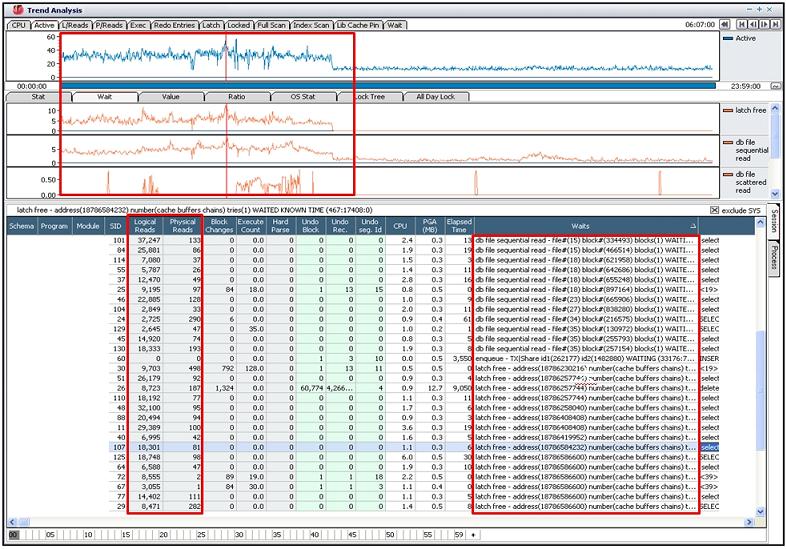Select the Latch tab
The width and height of the screenshot is (787, 549).
point(211,25)
